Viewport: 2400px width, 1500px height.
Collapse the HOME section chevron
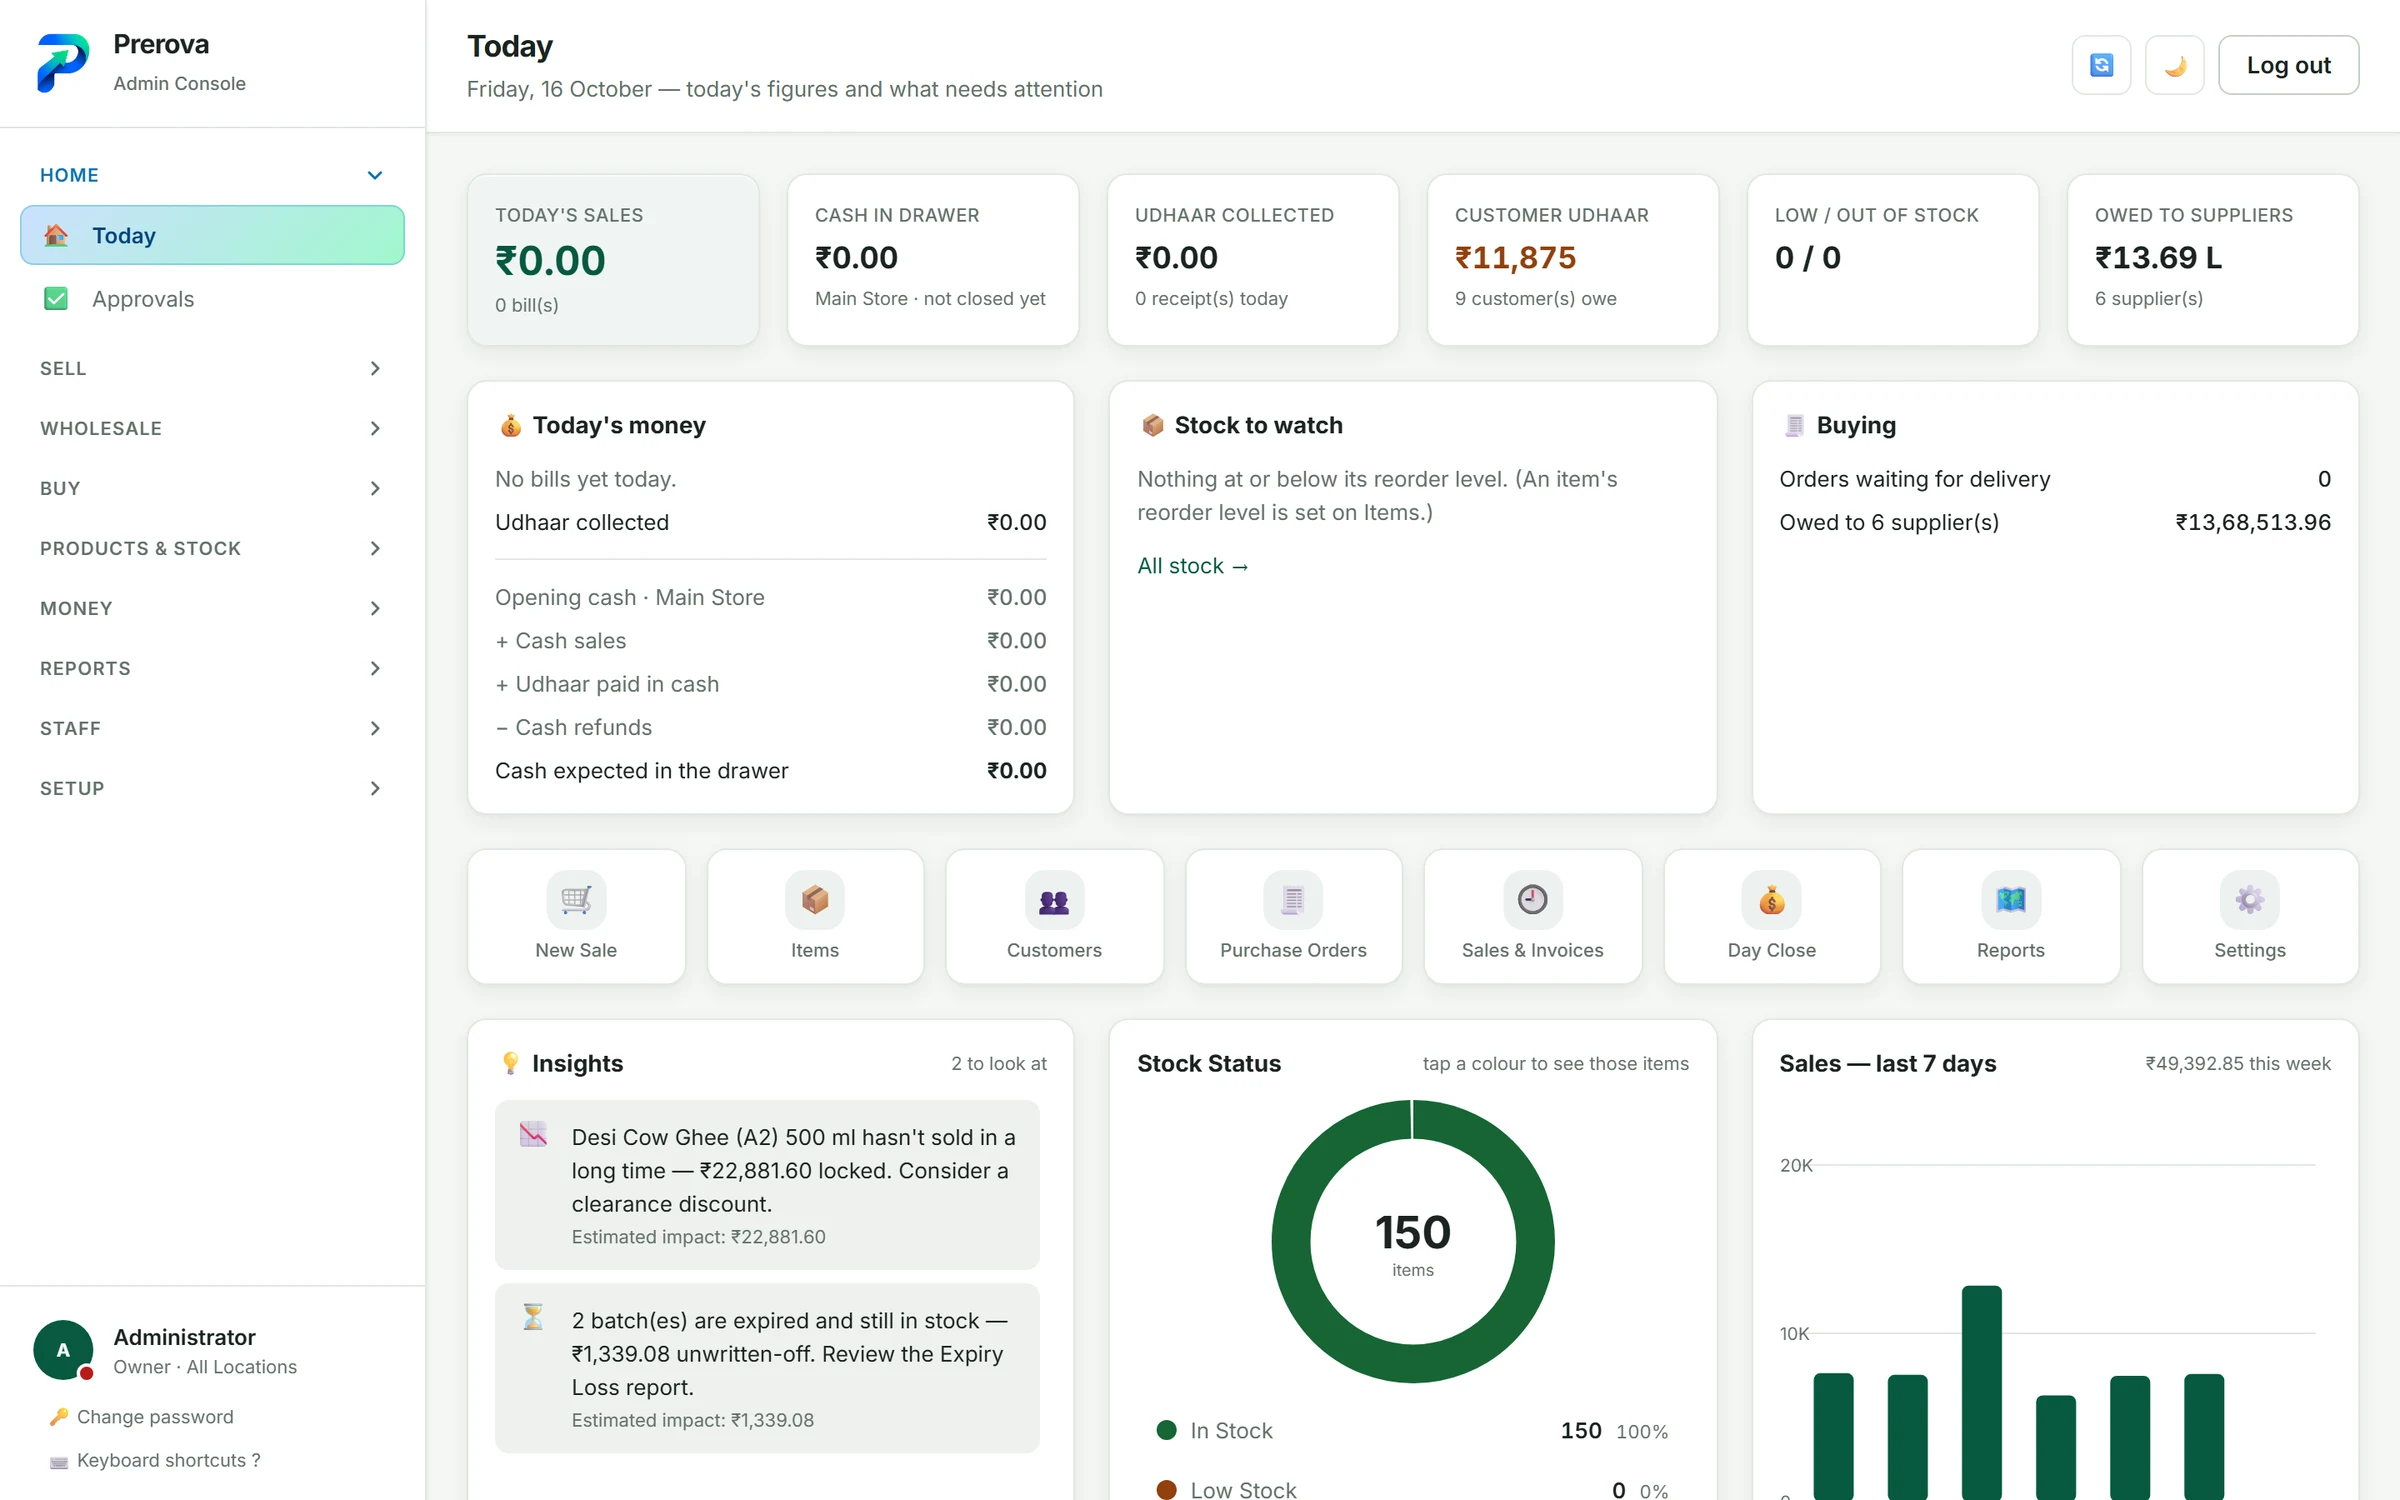pyautogui.click(x=375, y=175)
